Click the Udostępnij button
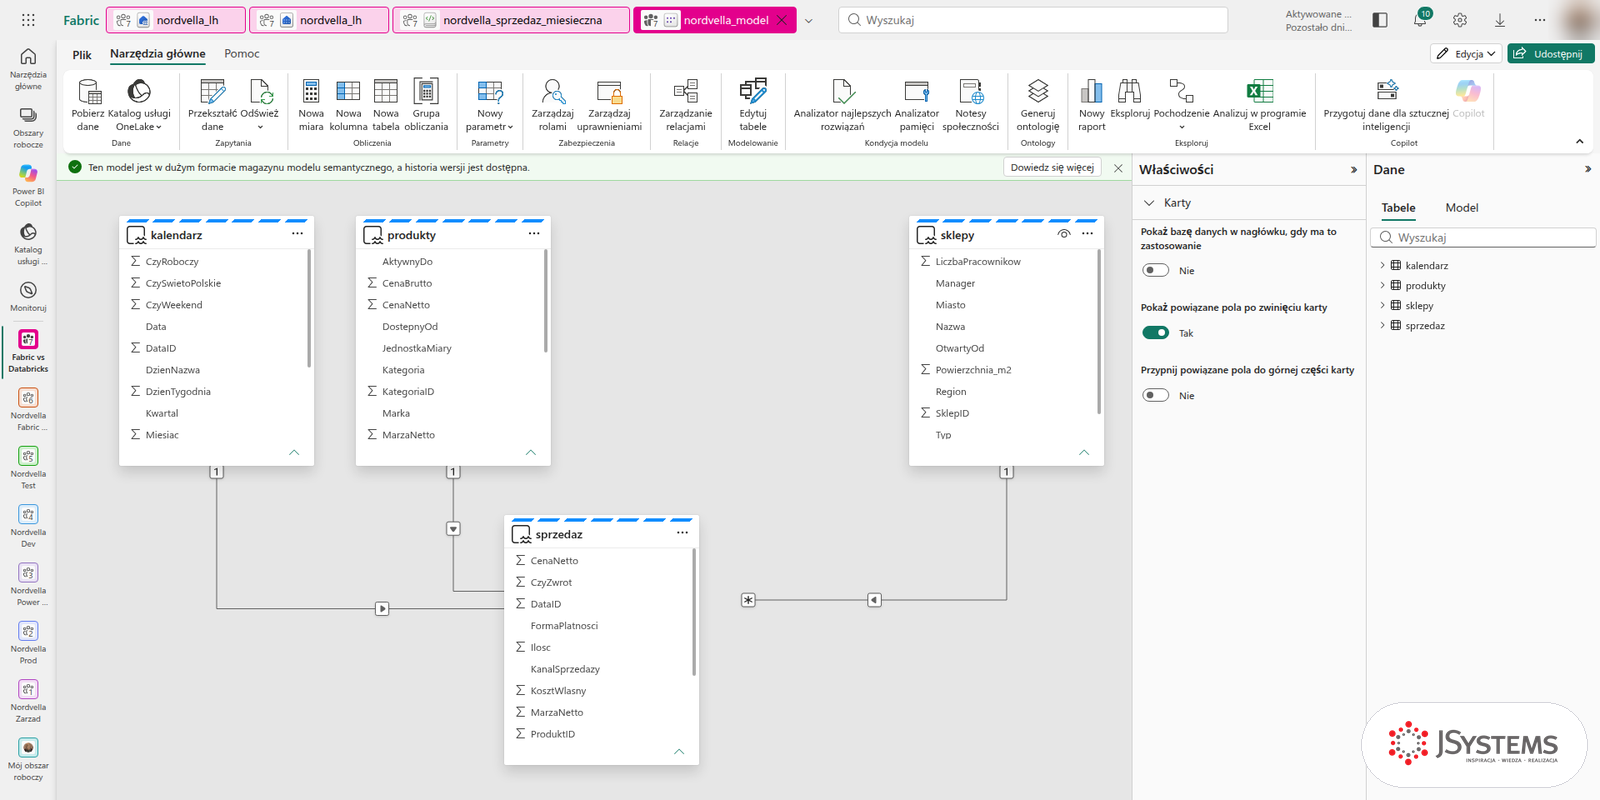Viewport: 1600px width, 800px height. [1551, 54]
